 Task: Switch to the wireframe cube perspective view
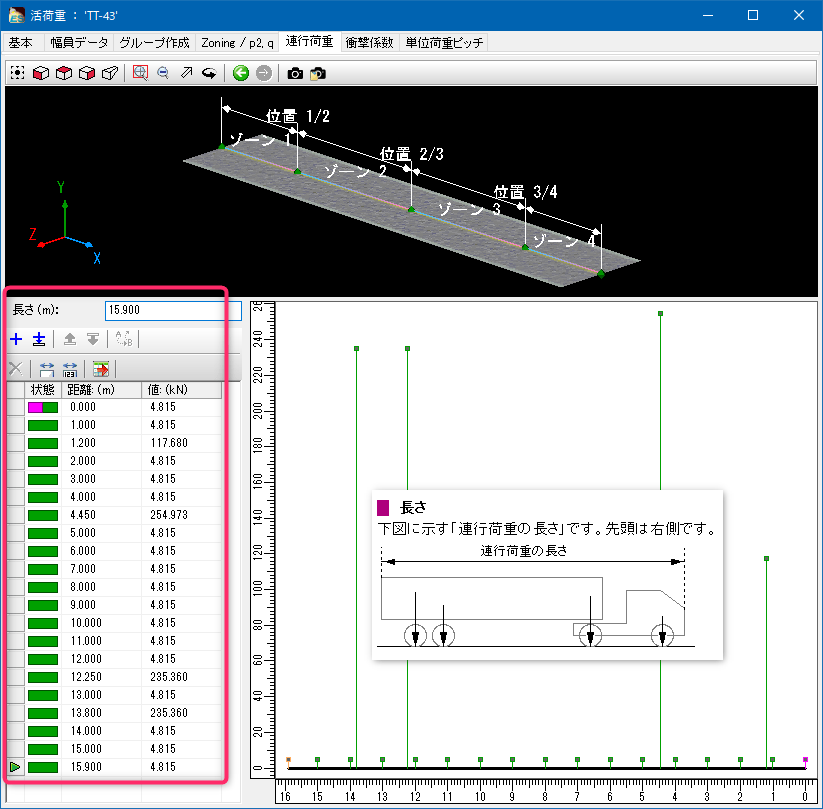click(x=111, y=73)
